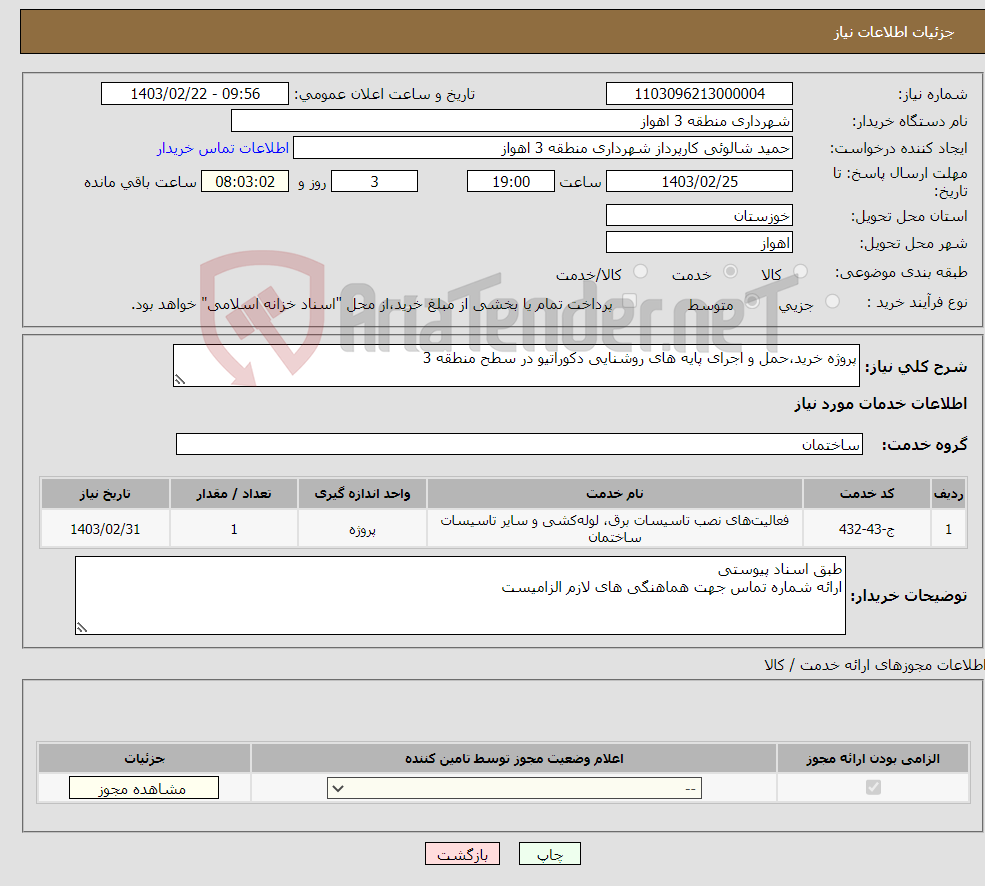Click the اطلاعات مجوزهای ارائه خدمت / کالا heading

pos(874,665)
